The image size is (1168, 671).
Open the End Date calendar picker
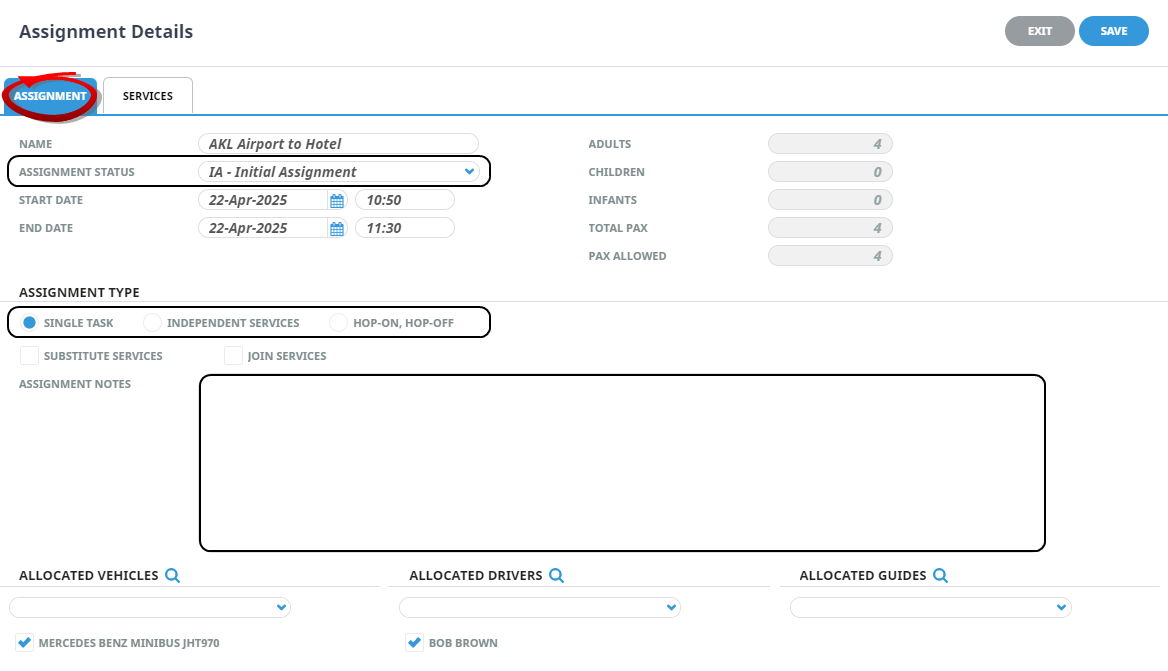pos(337,229)
